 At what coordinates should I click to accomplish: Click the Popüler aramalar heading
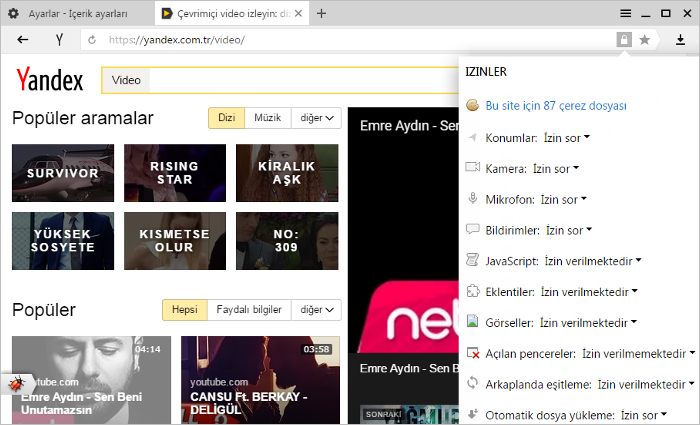click(83, 118)
